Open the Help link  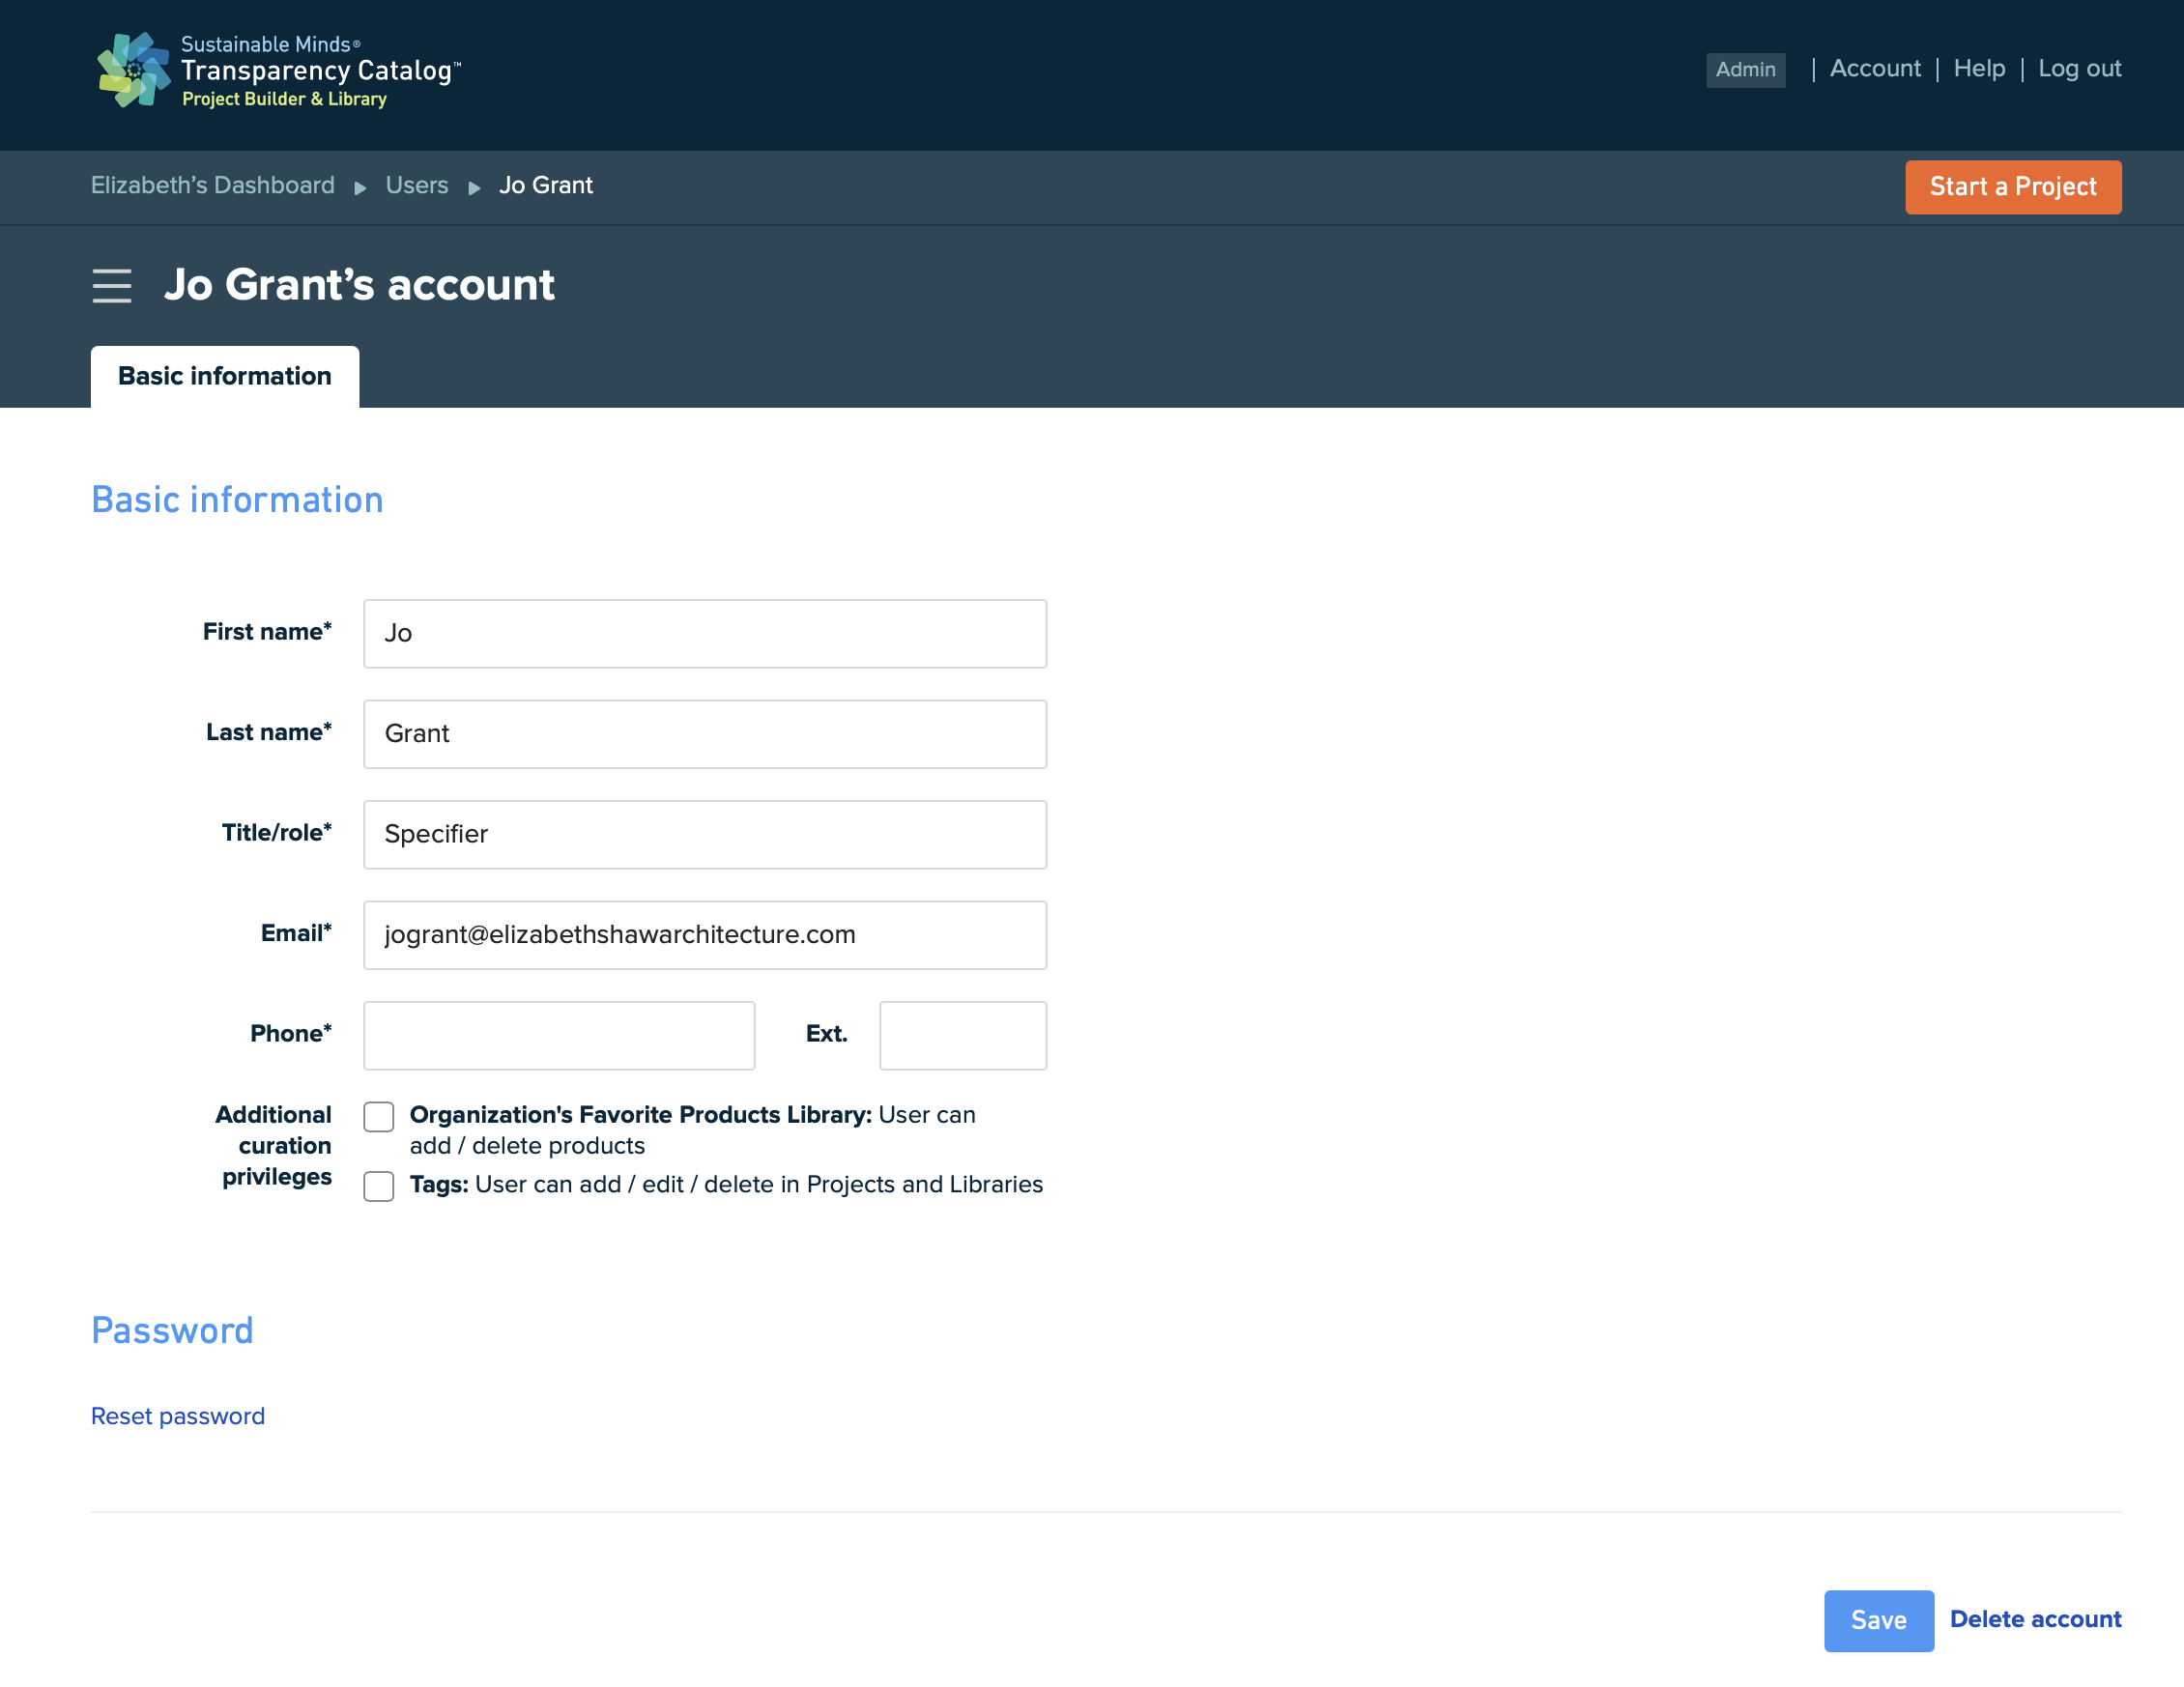1979,69
